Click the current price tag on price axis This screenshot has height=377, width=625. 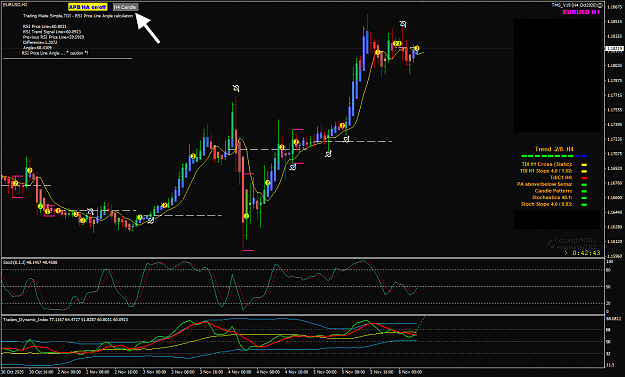pos(614,49)
